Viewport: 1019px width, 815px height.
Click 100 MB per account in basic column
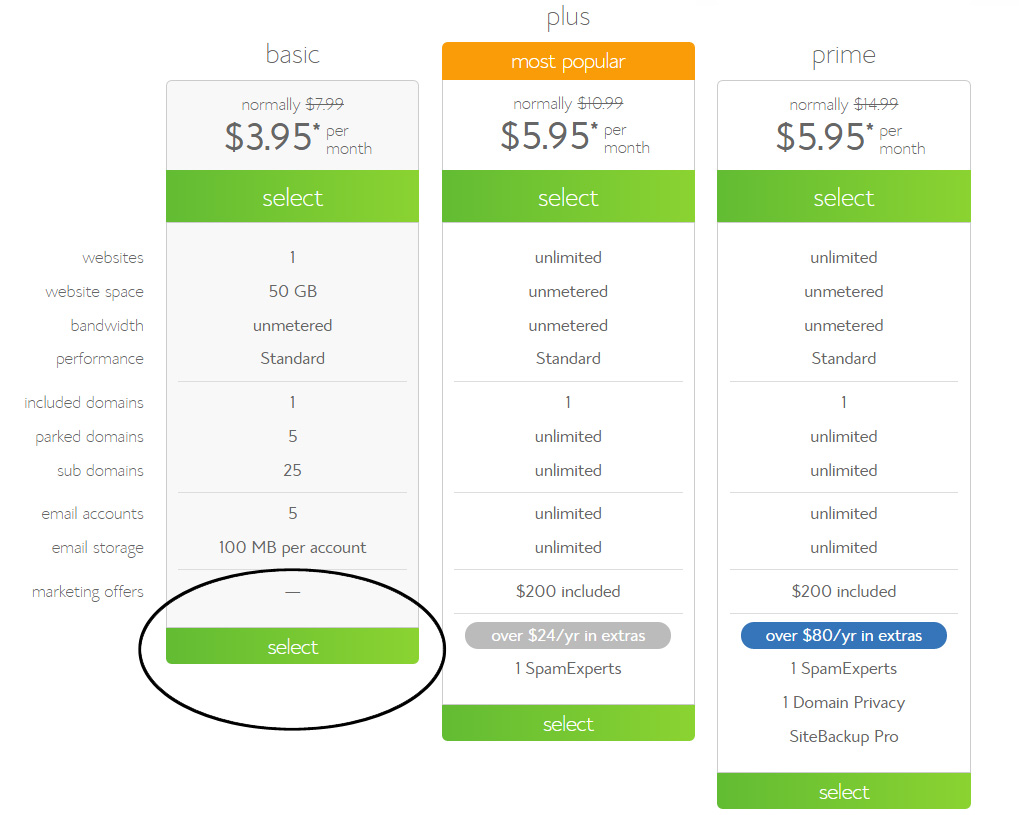point(292,548)
